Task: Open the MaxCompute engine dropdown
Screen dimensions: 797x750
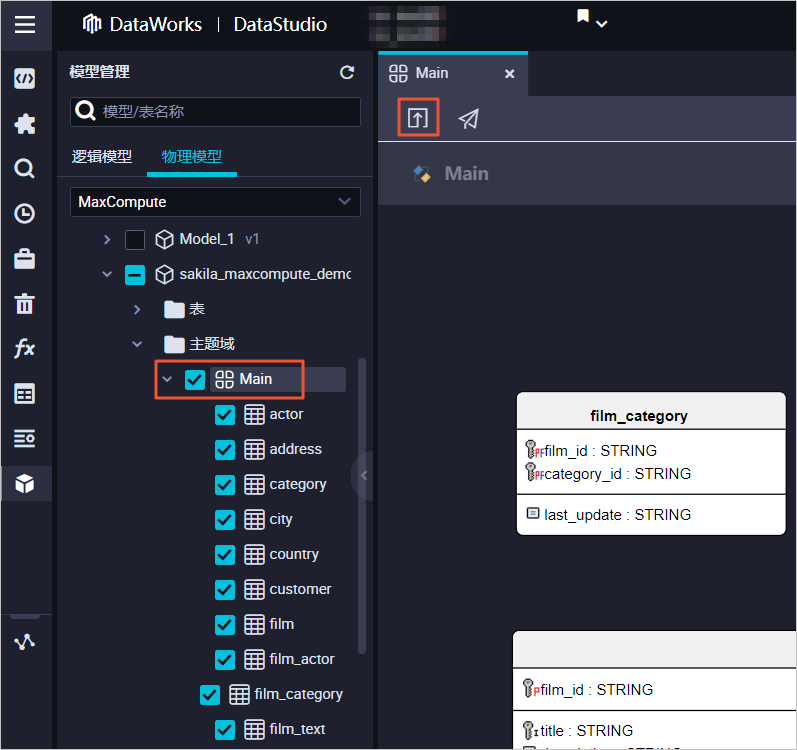Action: 216,202
